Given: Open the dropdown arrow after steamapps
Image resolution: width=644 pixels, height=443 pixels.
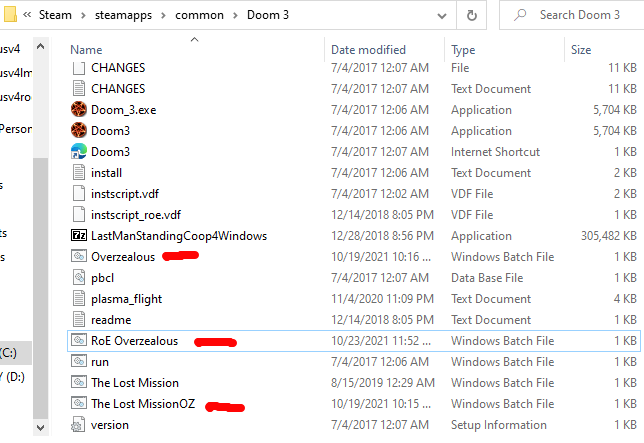Looking at the screenshot, I should 163,16.
